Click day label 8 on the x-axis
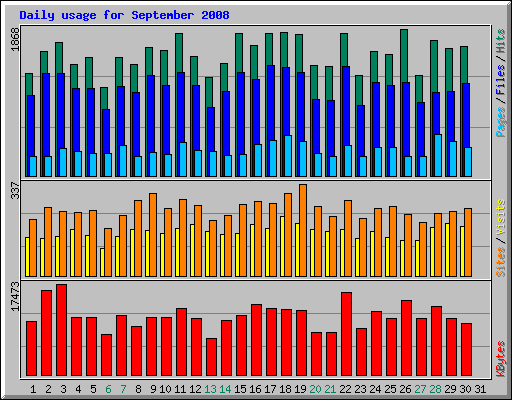 pos(138,389)
